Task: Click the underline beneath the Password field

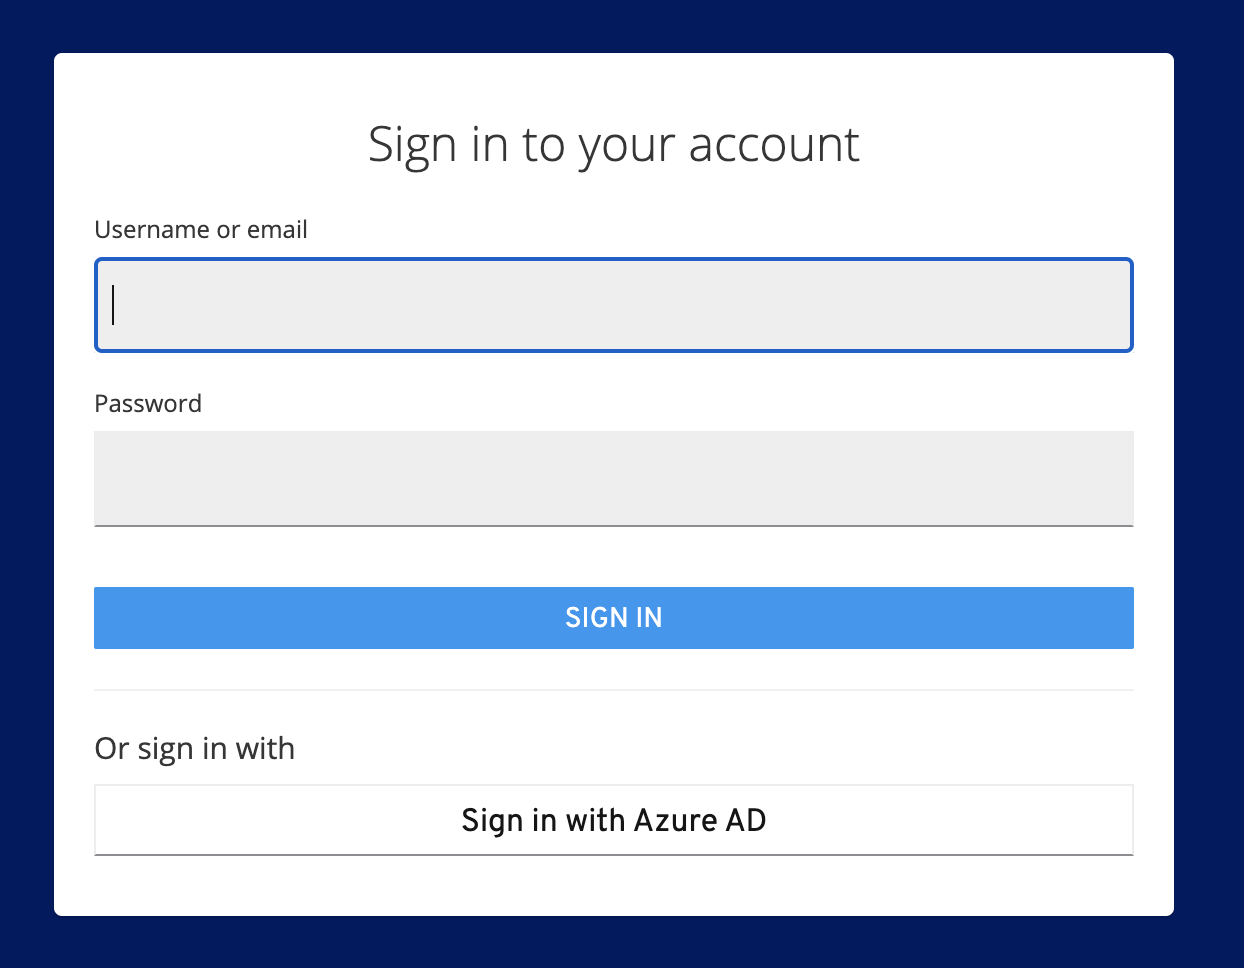Action: pos(613,525)
